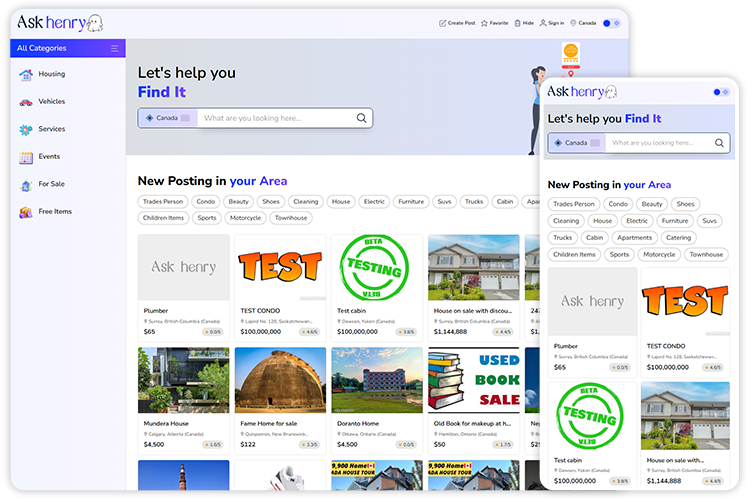Select the Catering chip in mobile preview

[678, 238]
